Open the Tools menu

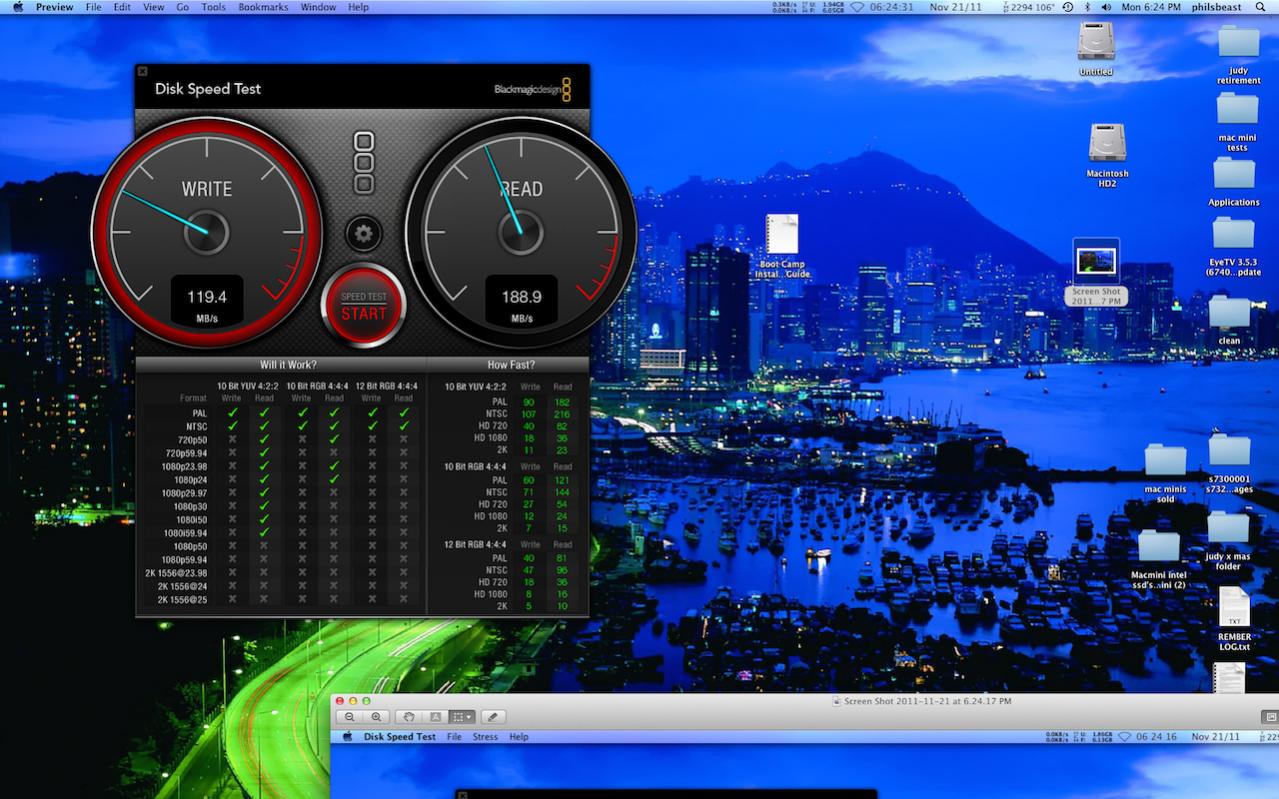[x=214, y=7]
